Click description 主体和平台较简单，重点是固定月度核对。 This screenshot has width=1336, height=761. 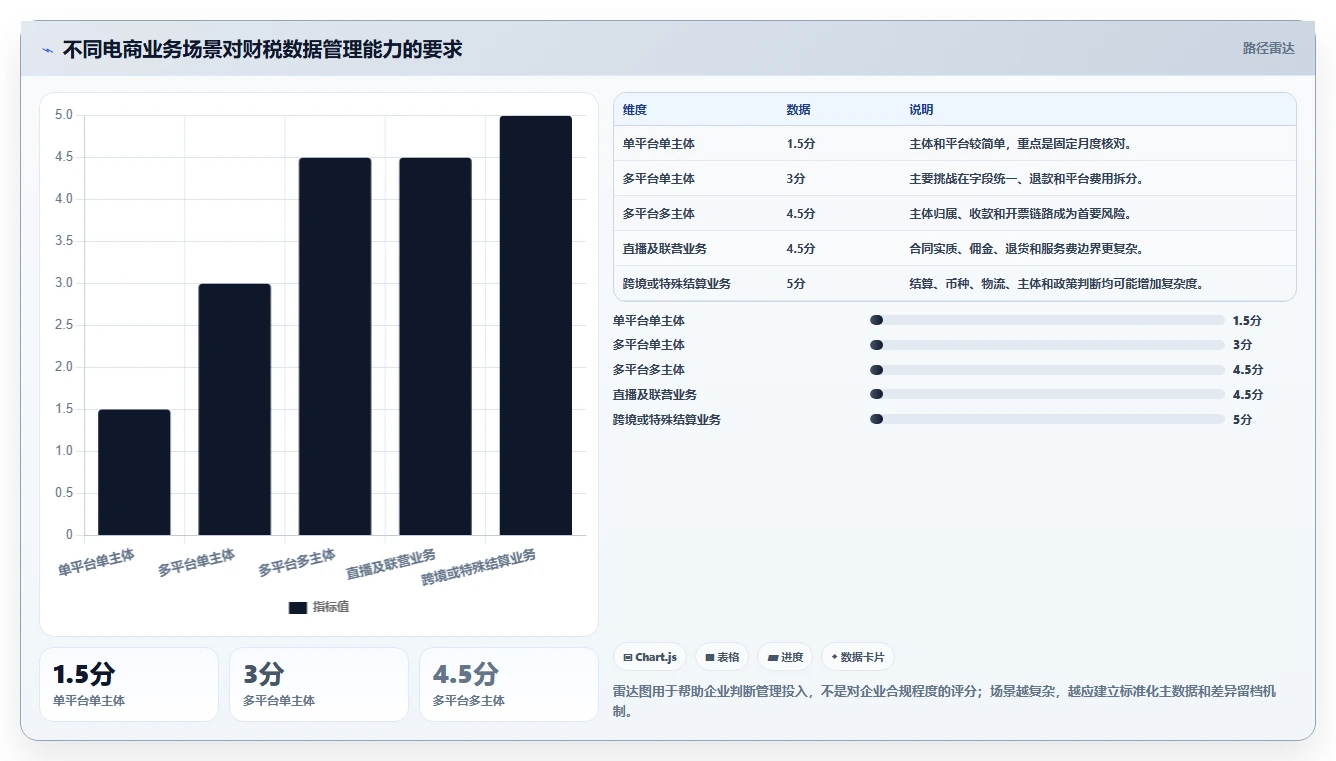1020,144
